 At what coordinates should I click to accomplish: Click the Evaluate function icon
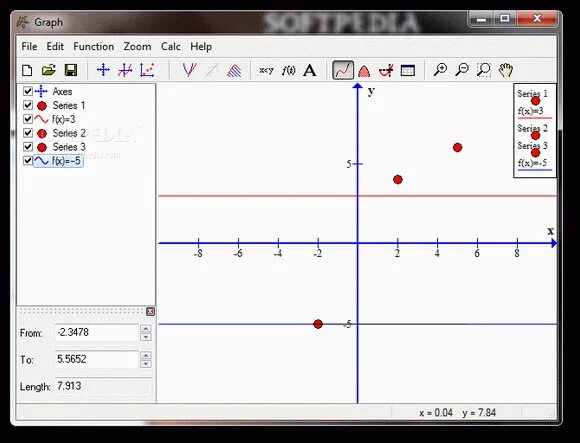pos(386,70)
